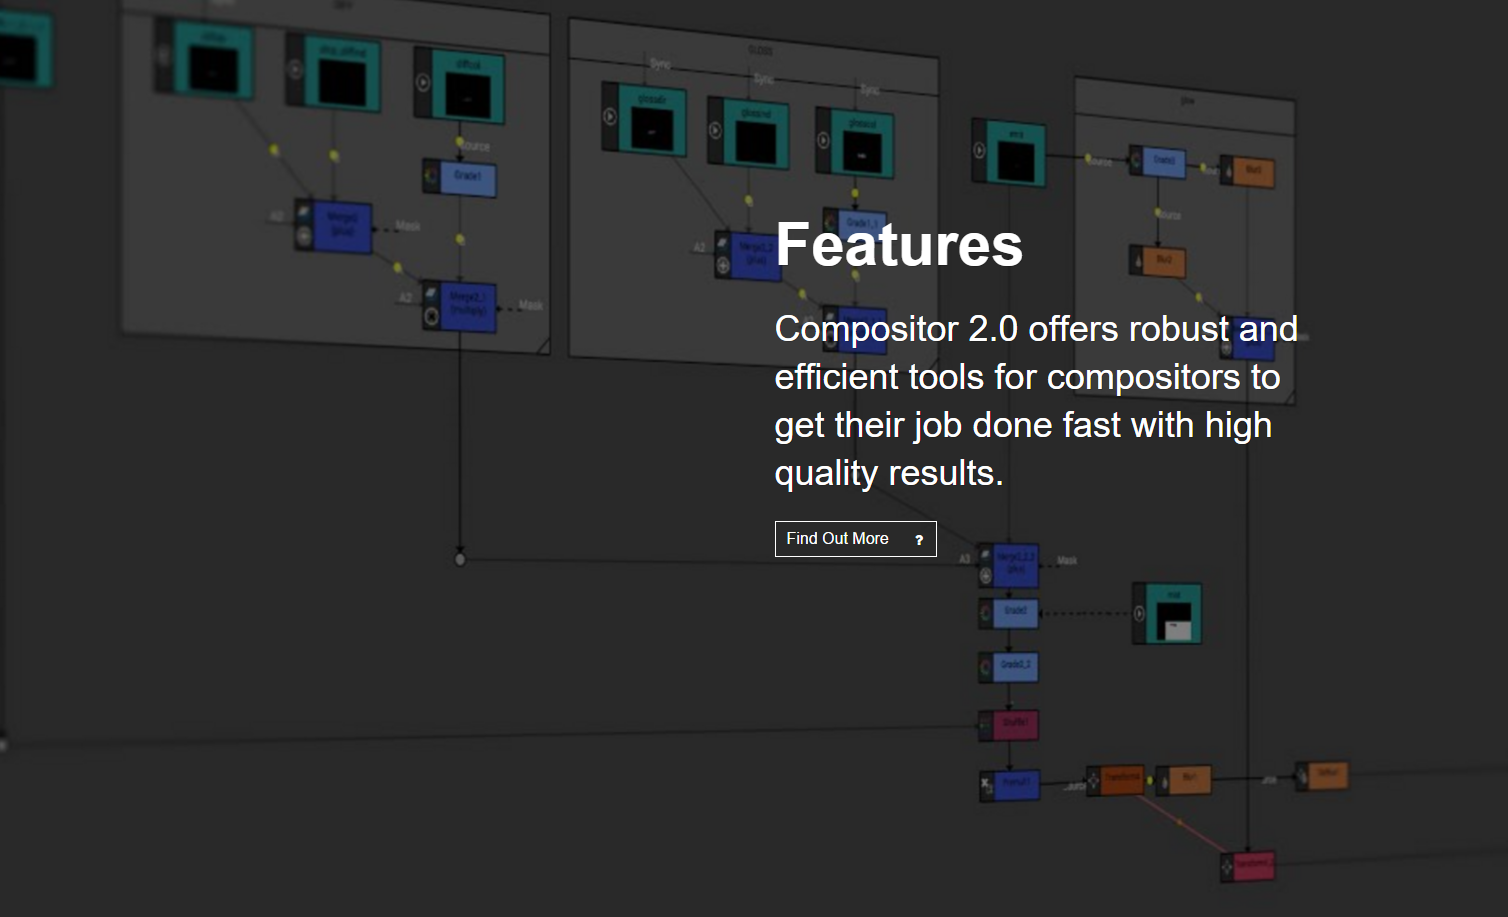Click the play icon on the mat node

click(x=1139, y=613)
